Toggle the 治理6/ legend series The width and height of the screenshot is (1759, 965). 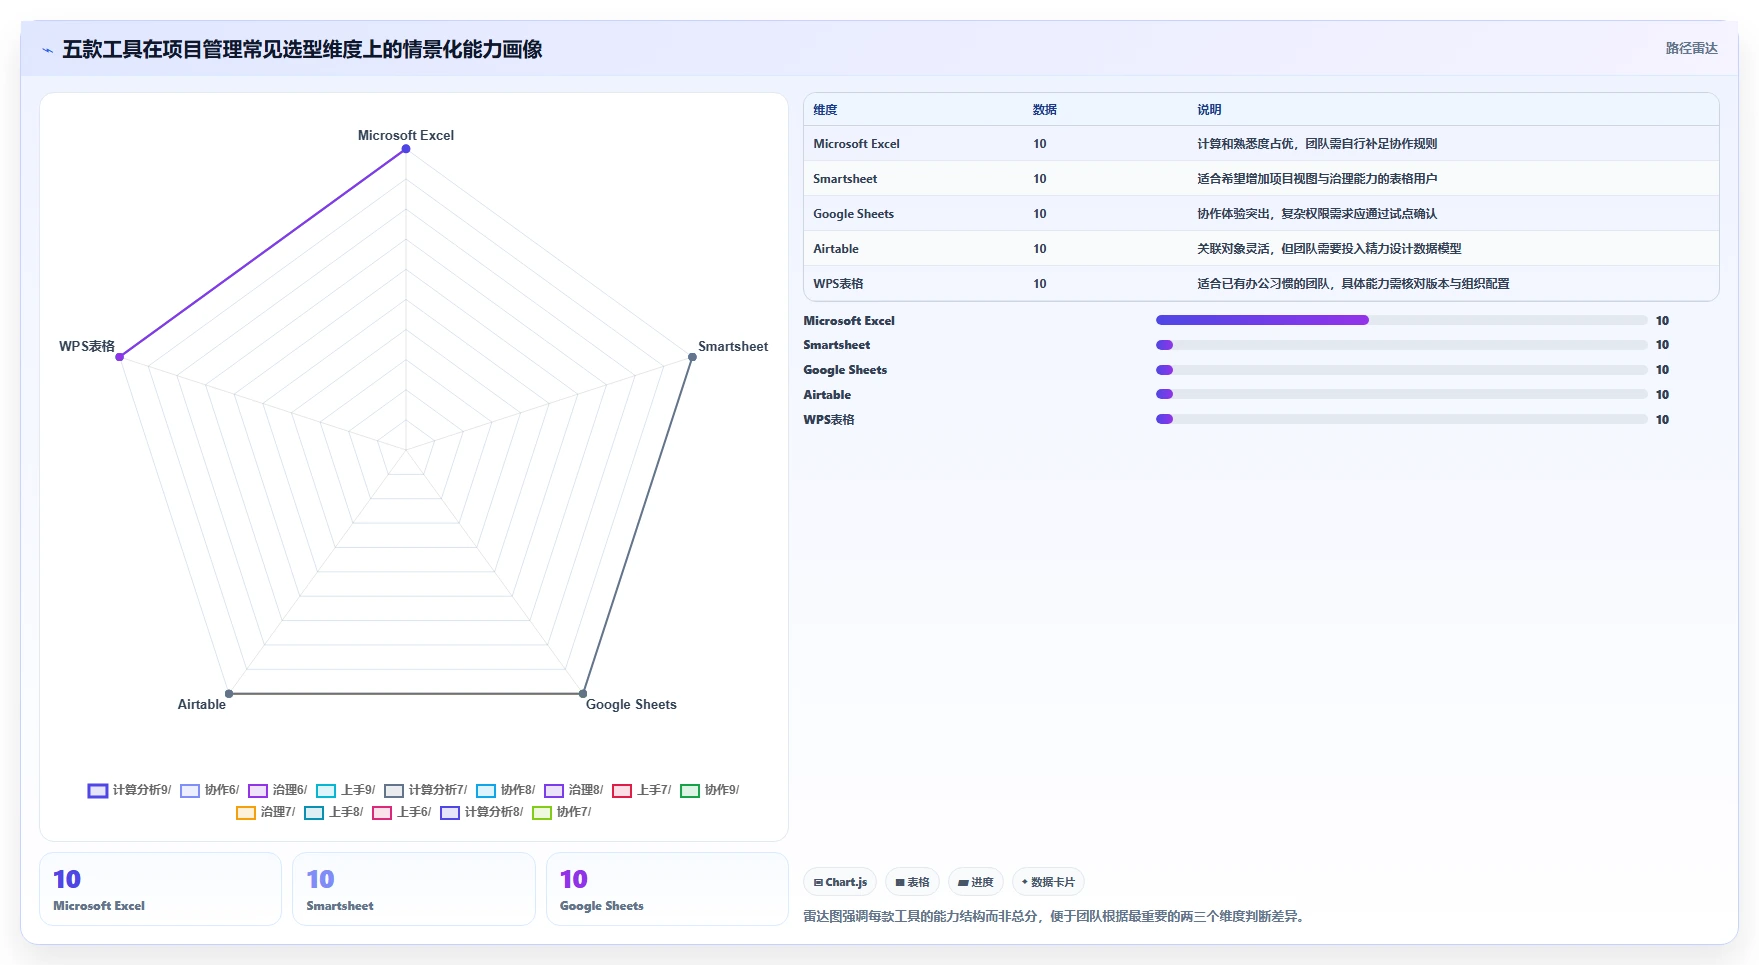point(277,790)
